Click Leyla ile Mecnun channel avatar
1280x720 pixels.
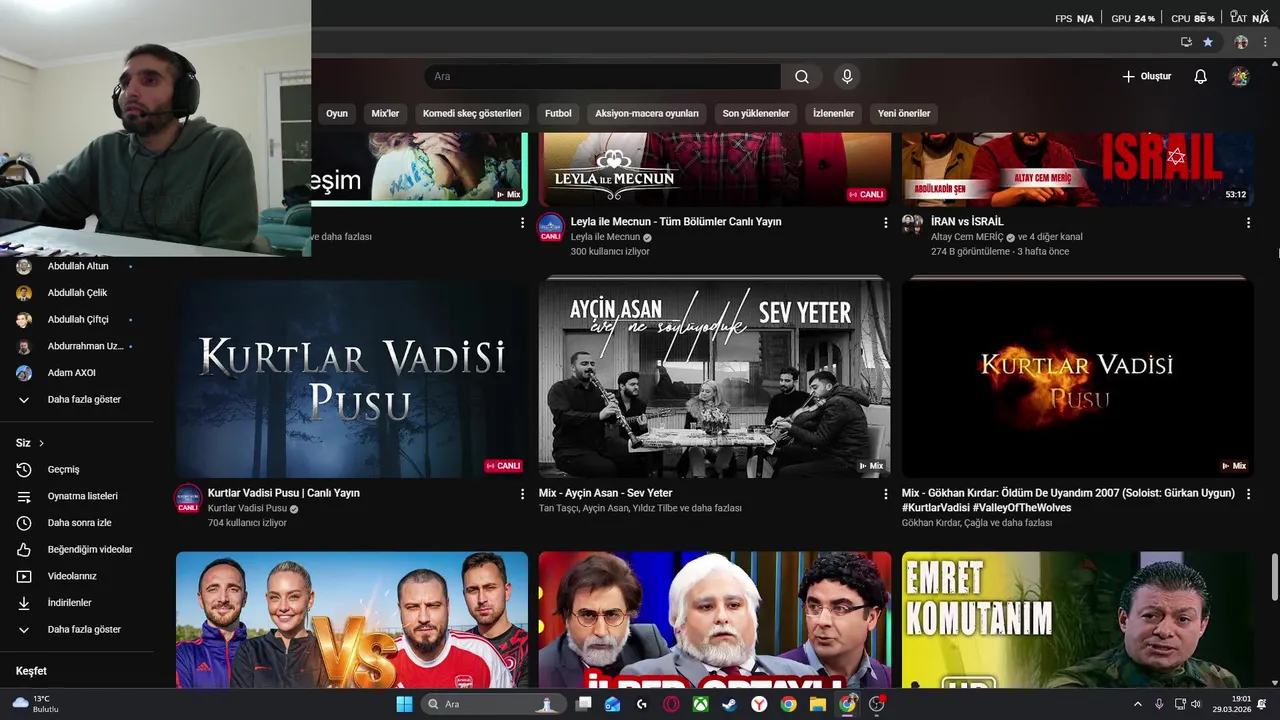pos(550,227)
